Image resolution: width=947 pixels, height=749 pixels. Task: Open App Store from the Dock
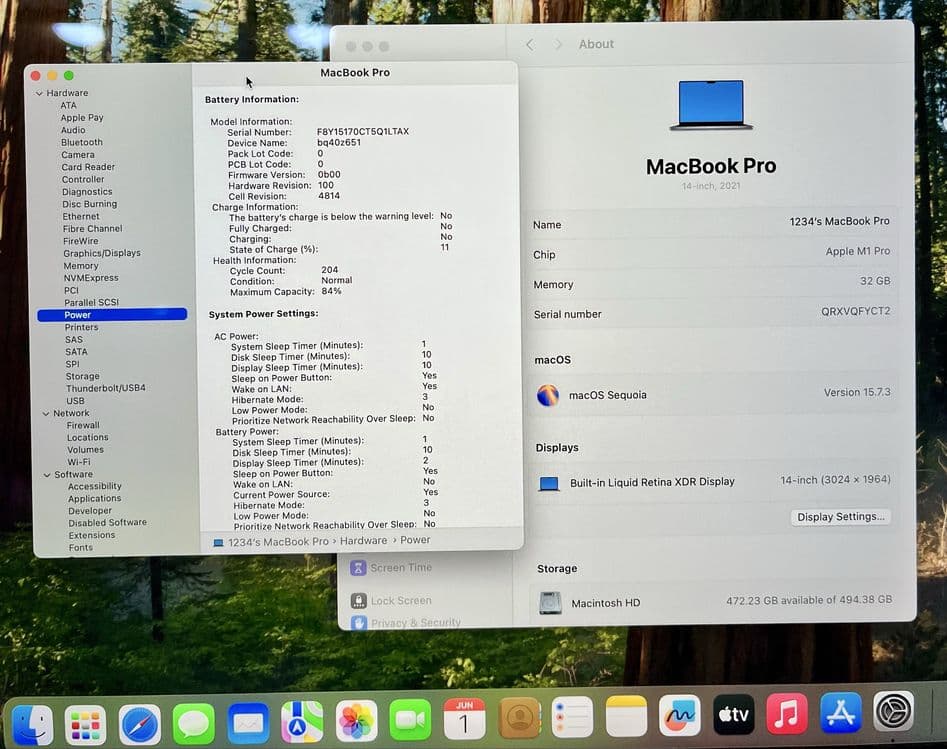click(841, 713)
